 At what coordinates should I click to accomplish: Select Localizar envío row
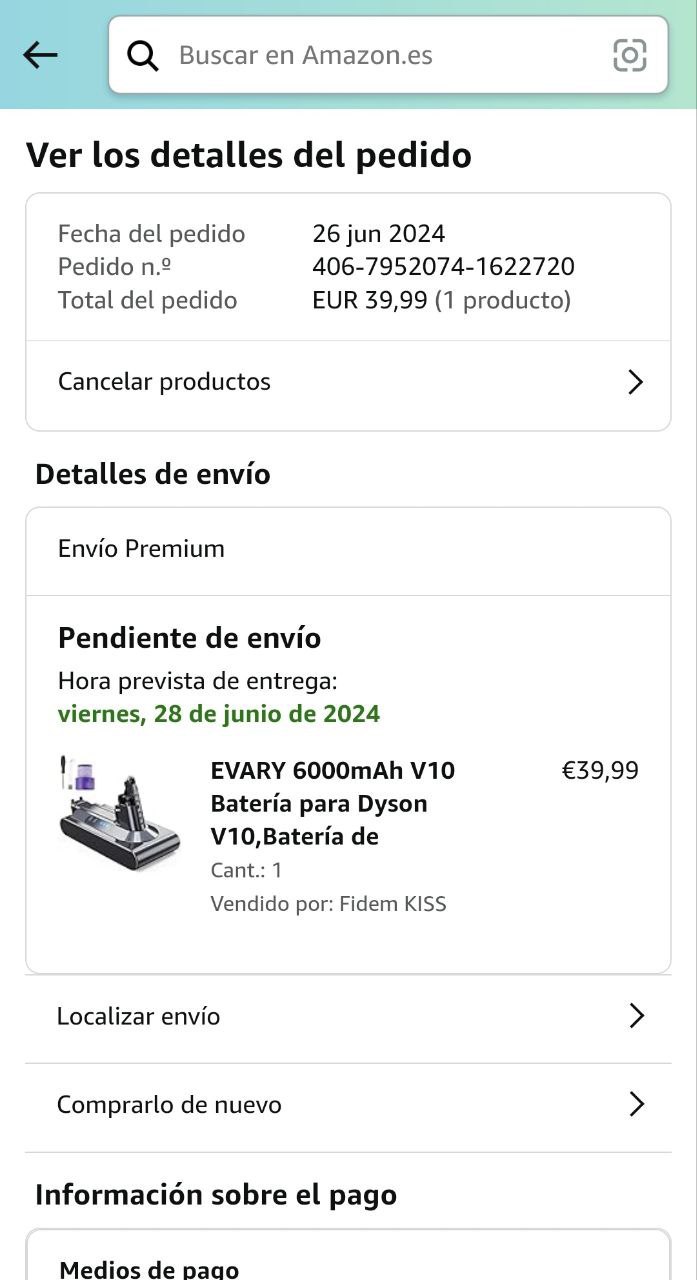348,1019
